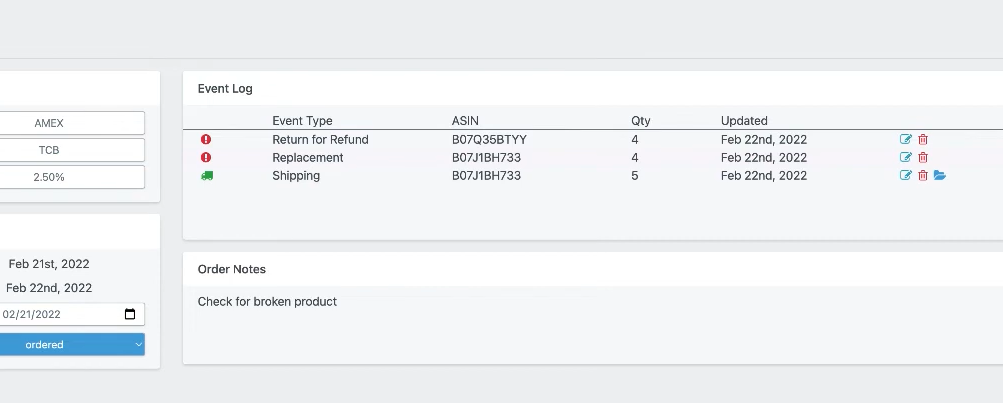Click the Updated column header
This screenshot has width=1003, height=403.
point(744,121)
